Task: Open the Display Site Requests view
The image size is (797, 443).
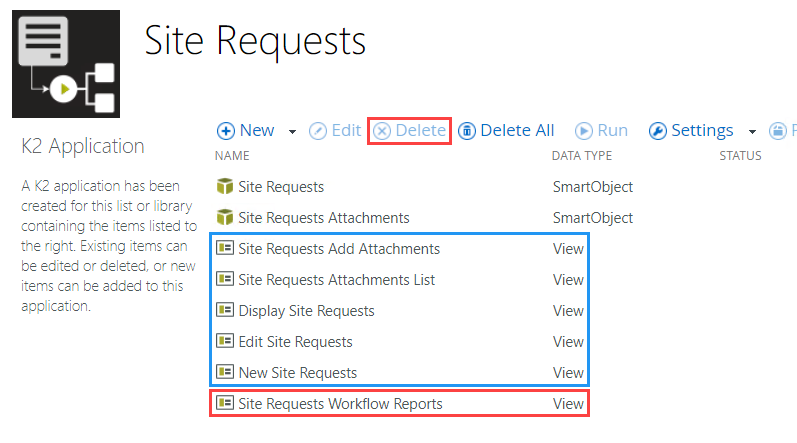Action: pos(306,311)
